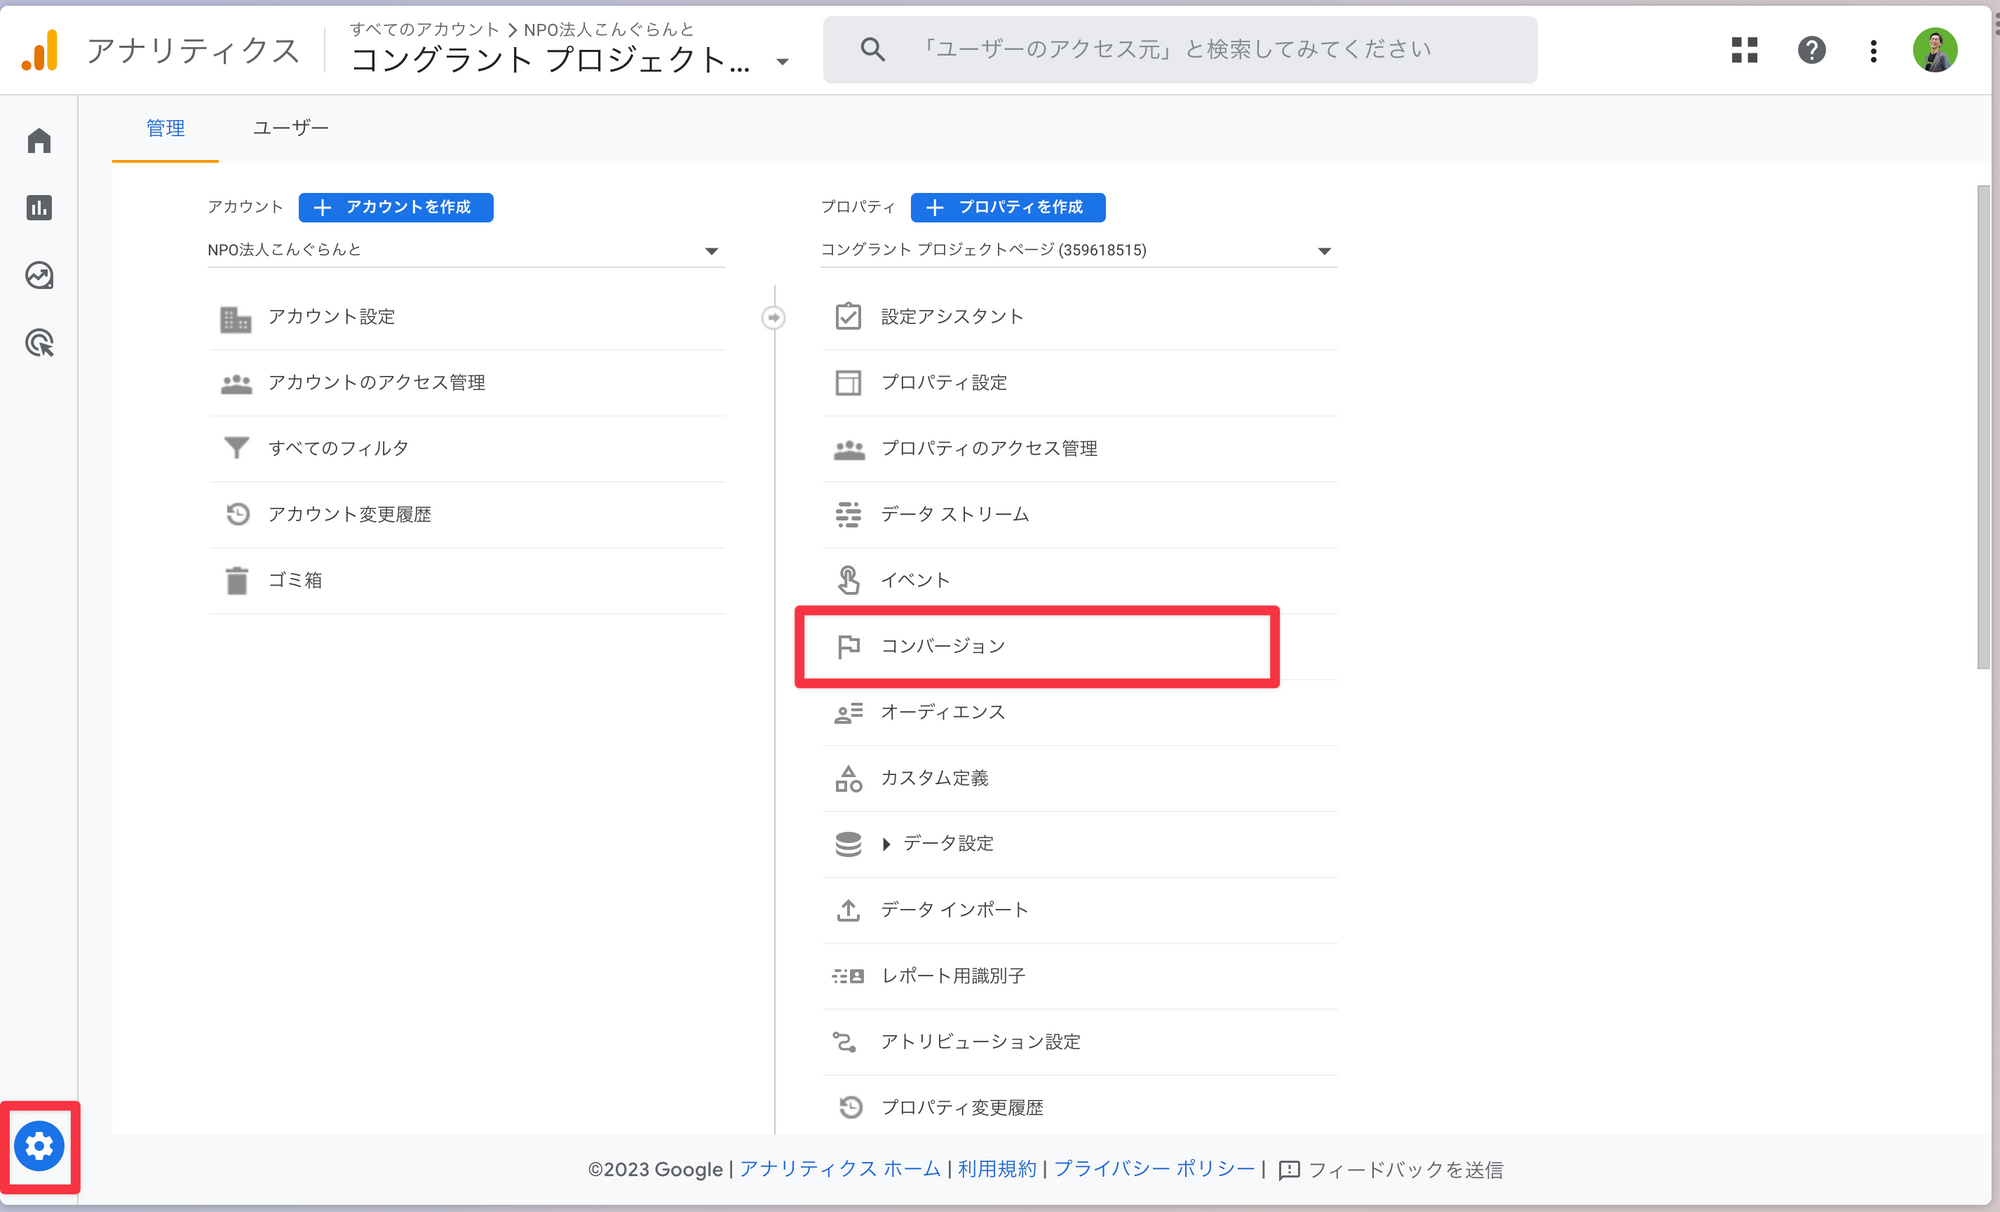
Task: Open the Reports bar-chart sidebar icon
Action: pos(39,208)
